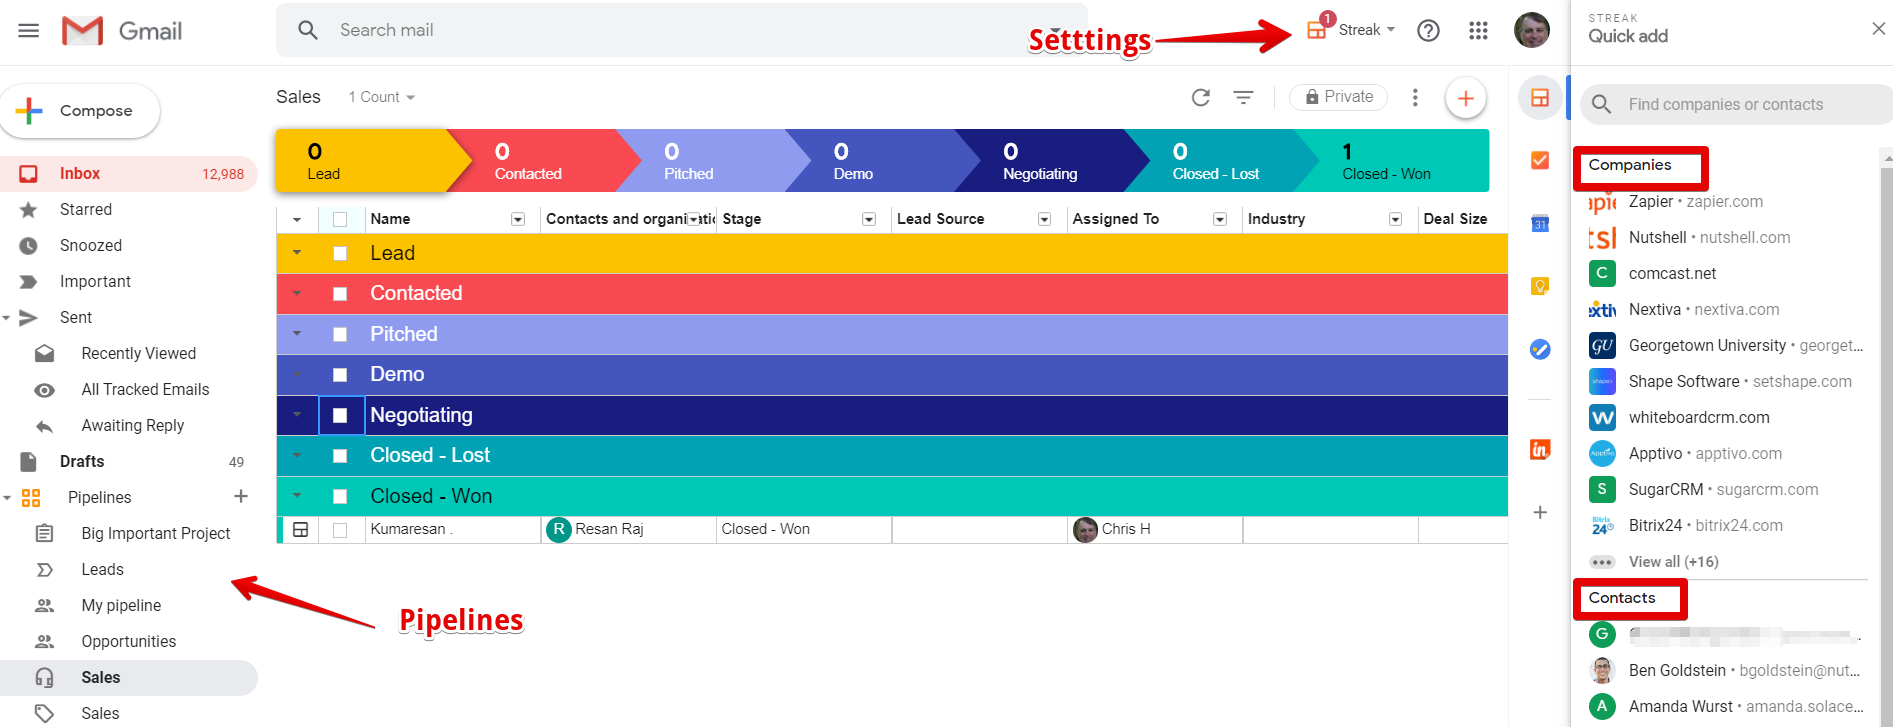Viewport: 1893px width, 727px height.
Task: Click the Pipelines add plus icon
Action: (x=241, y=496)
